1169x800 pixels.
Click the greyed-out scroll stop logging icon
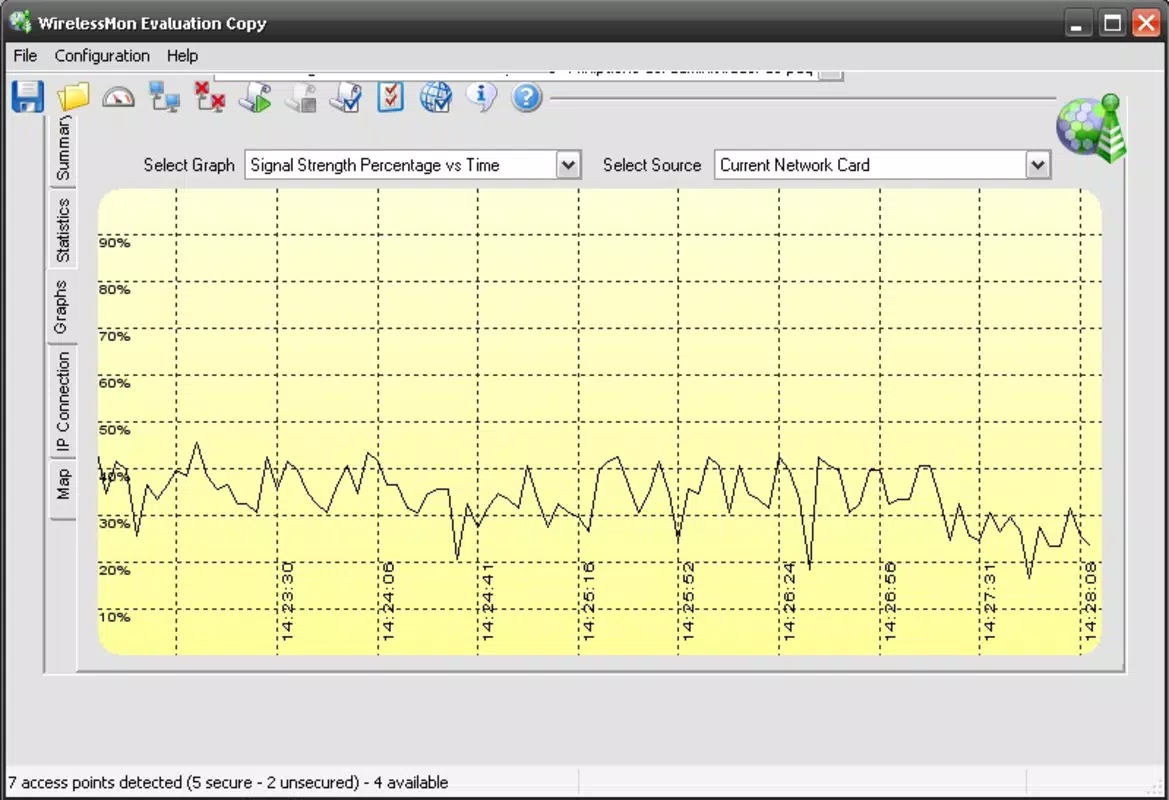300,97
